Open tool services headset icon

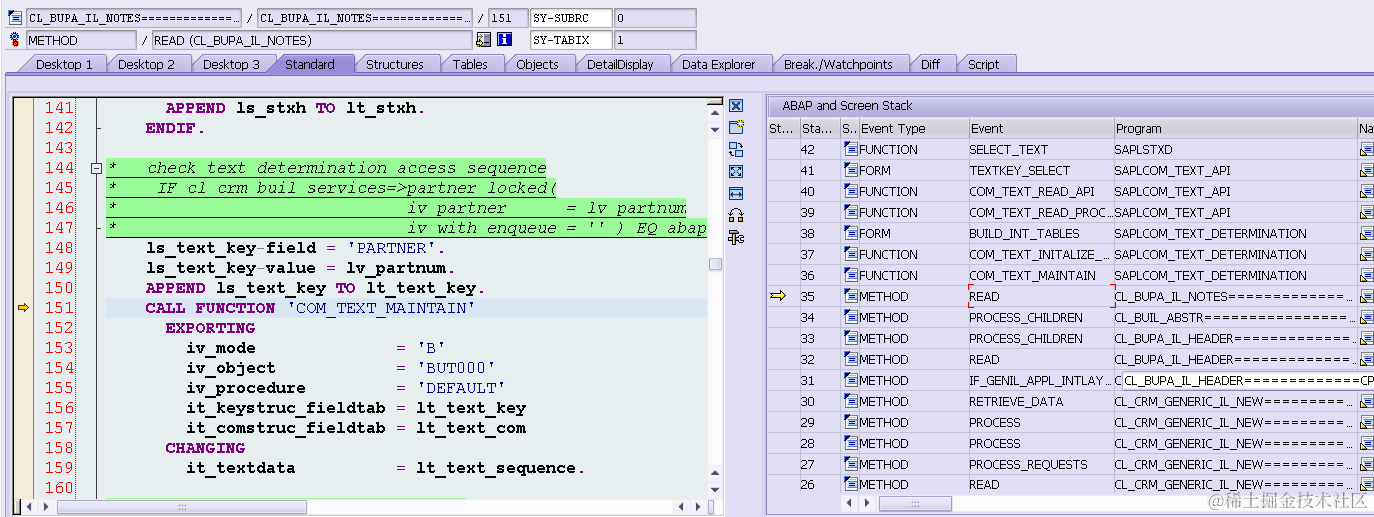point(736,215)
